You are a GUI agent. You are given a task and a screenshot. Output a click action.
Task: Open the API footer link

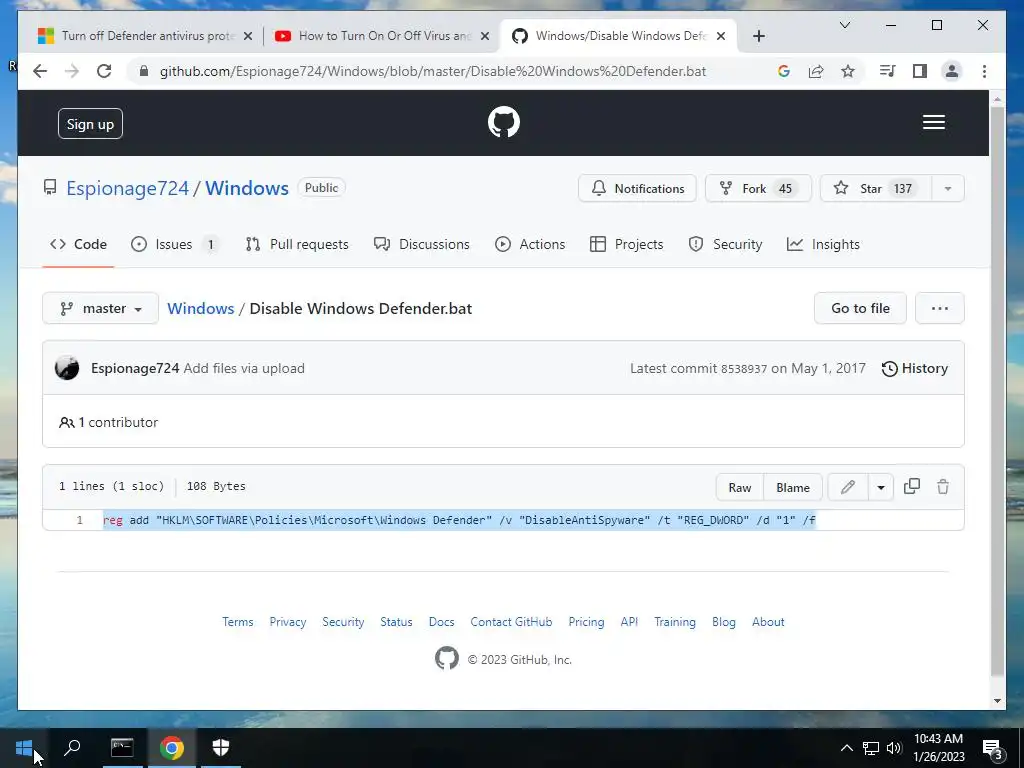click(x=630, y=622)
